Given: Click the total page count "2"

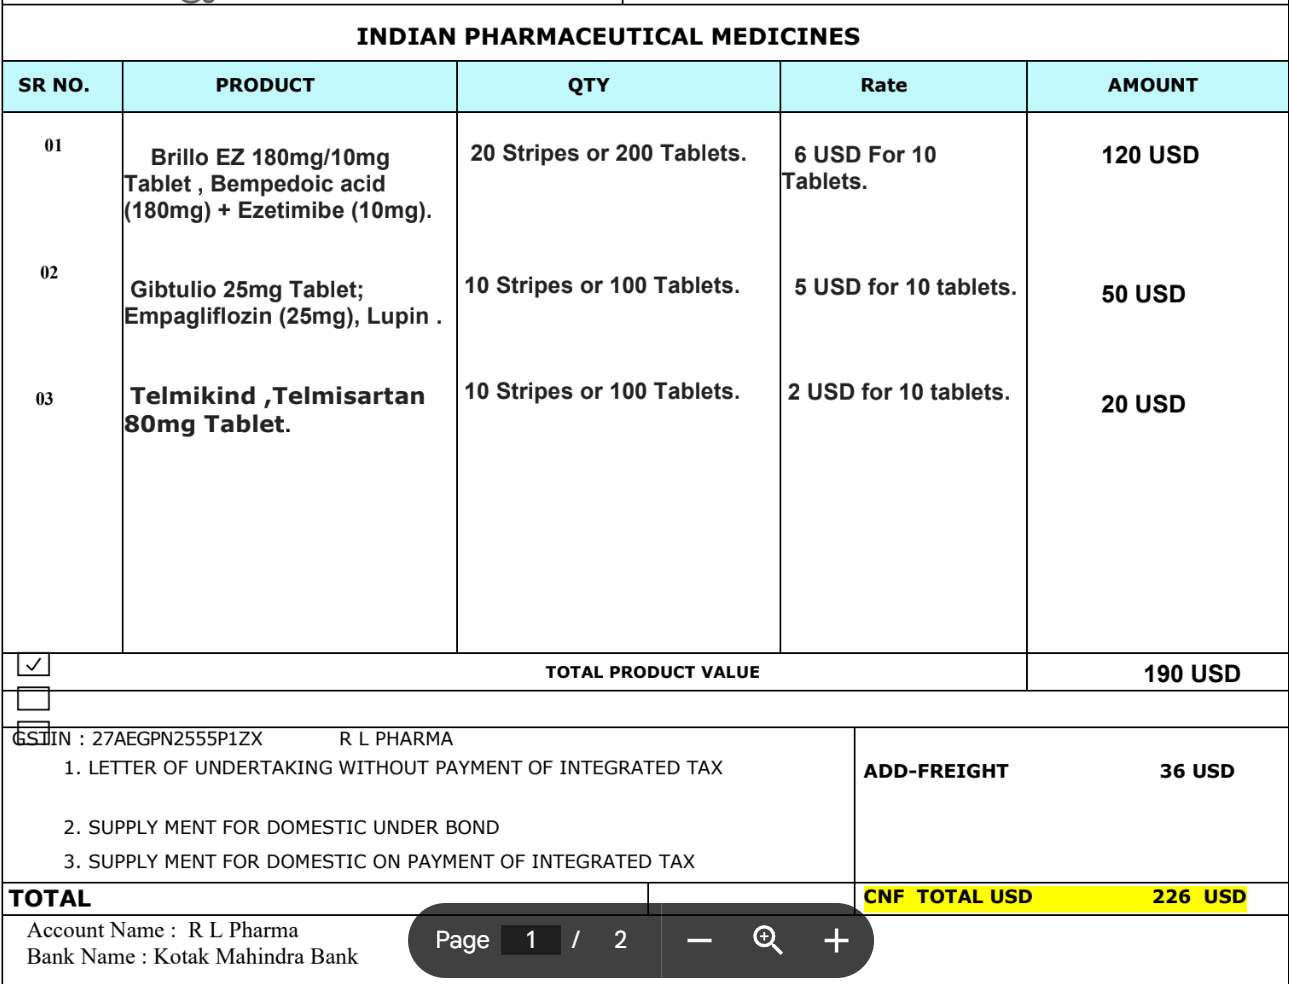Looking at the screenshot, I should coord(620,940).
